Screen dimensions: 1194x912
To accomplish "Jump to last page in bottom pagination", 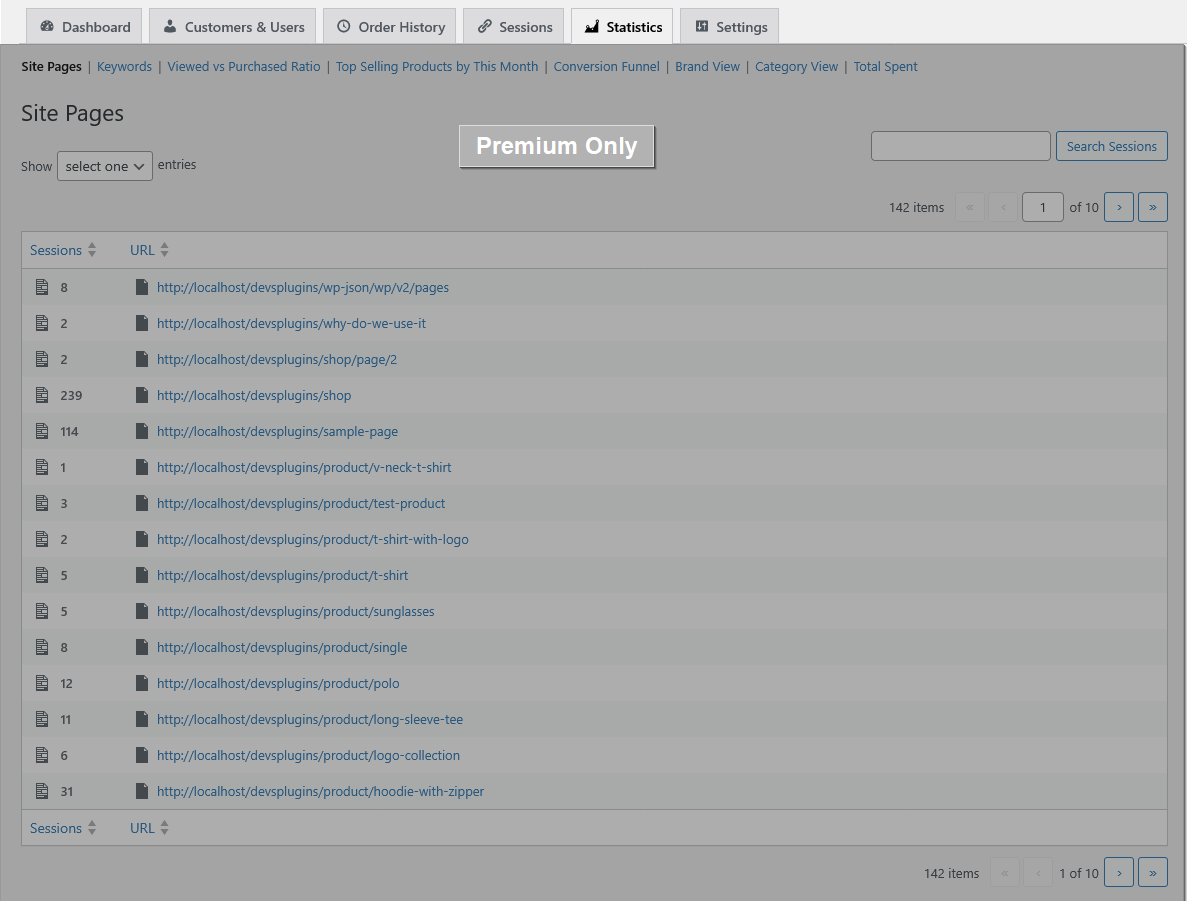I will [1152, 874].
